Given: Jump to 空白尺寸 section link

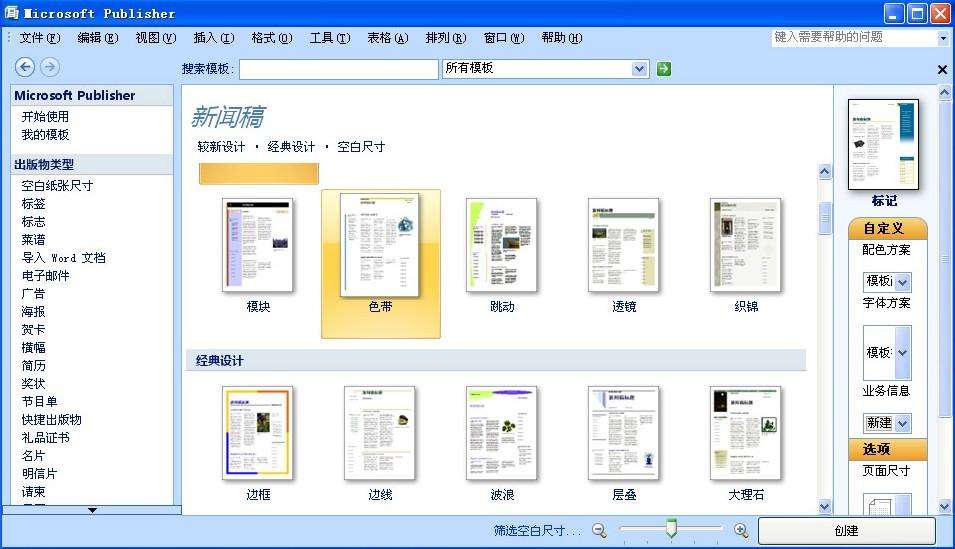Looking at the screenshot, I should (x=361, y=147).
